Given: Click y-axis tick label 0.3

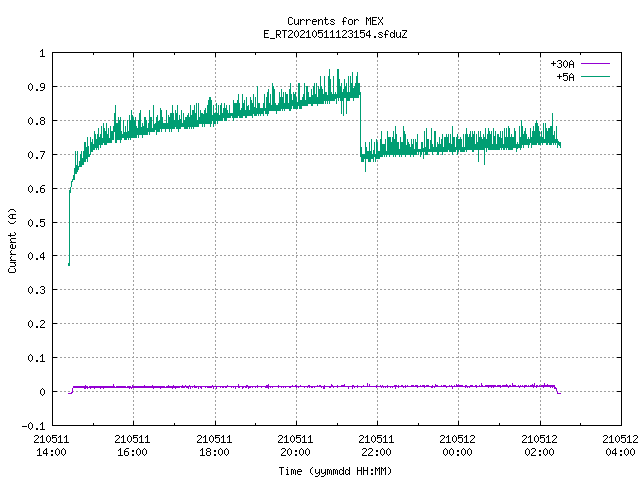Looking at the screenshot, I should [36, 290].
